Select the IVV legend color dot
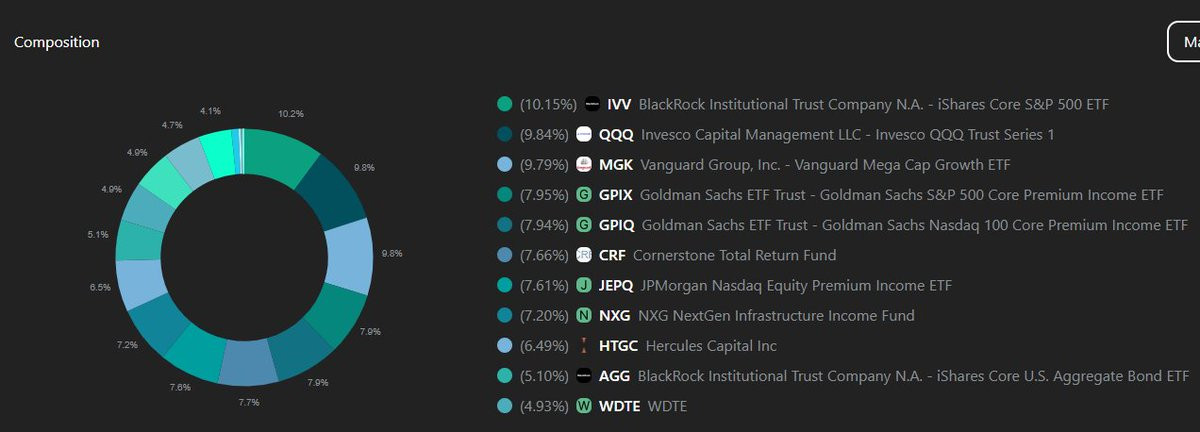 click(x=505, y=104)
